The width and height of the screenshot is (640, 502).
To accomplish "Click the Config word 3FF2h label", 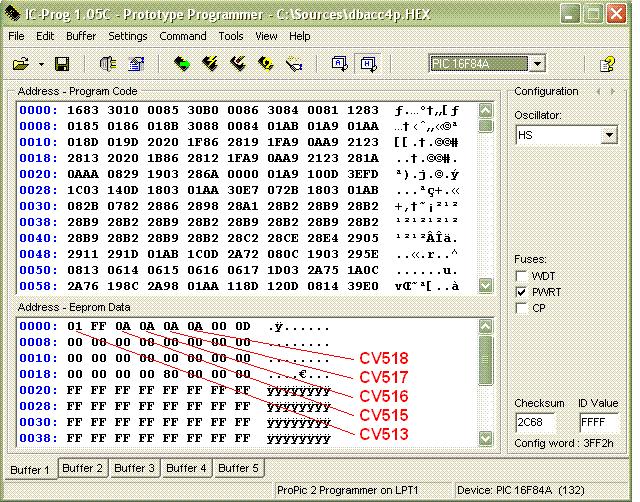I will (x=564, y=443).
